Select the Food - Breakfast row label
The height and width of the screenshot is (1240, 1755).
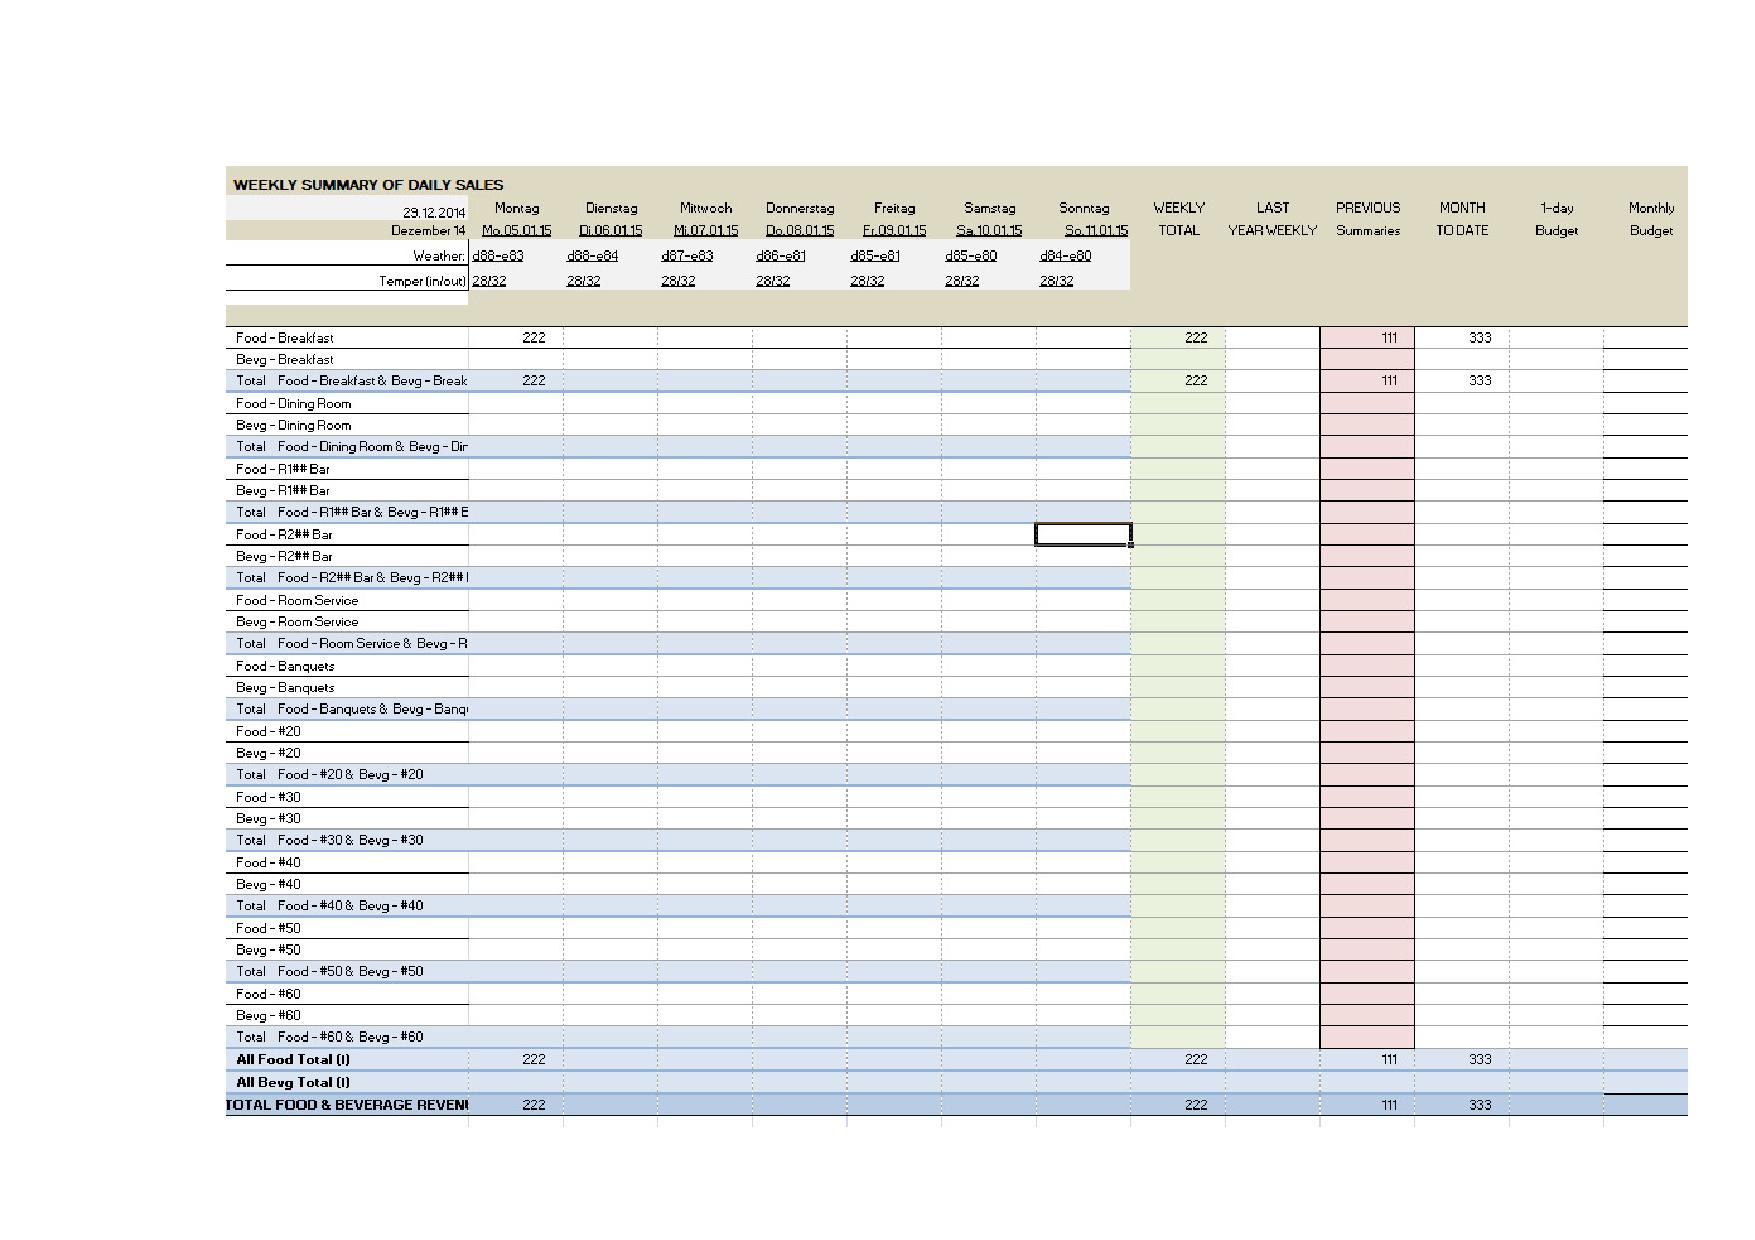[285, 338]
